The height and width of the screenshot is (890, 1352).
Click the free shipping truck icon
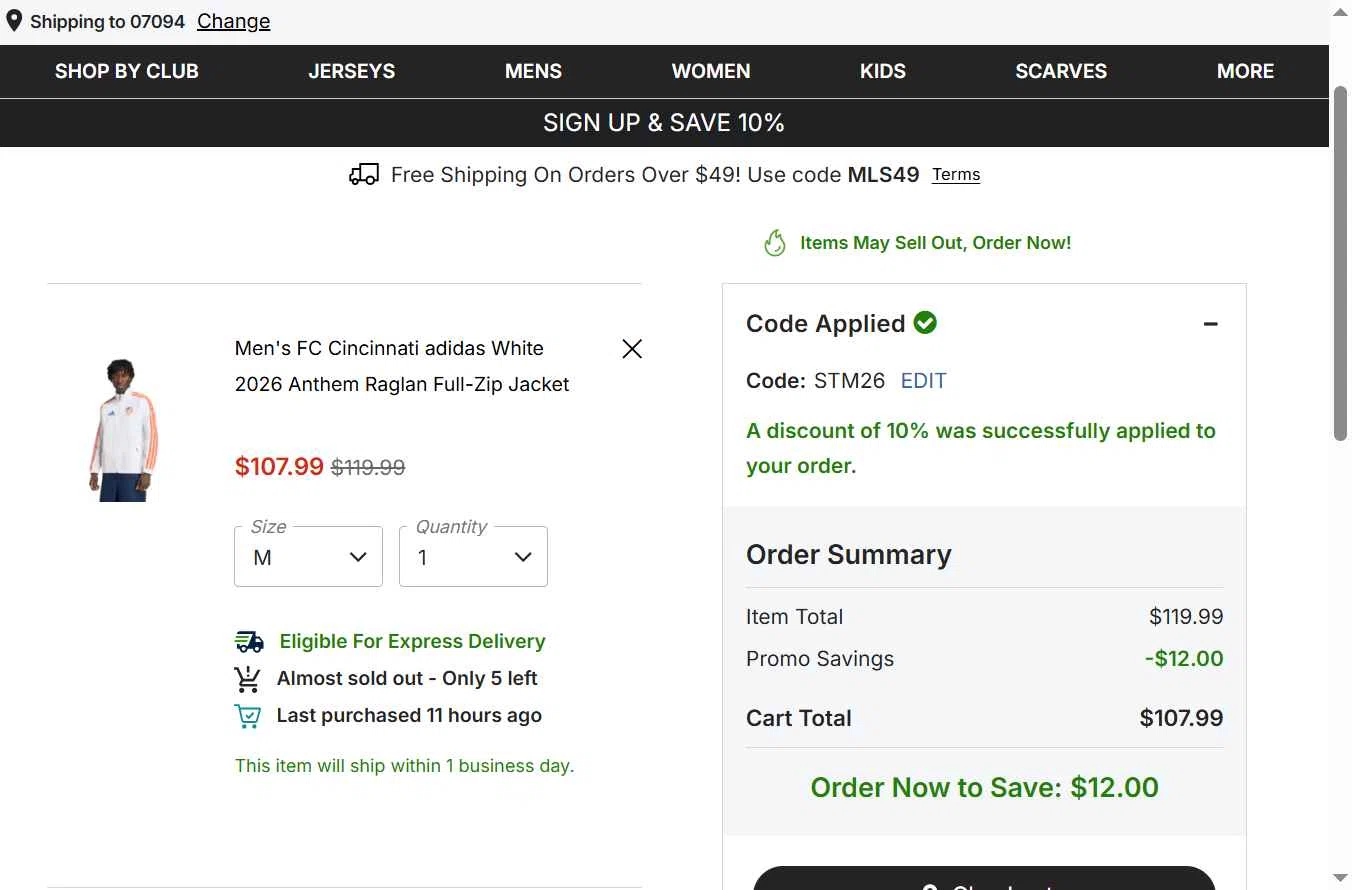coord(364,175)
